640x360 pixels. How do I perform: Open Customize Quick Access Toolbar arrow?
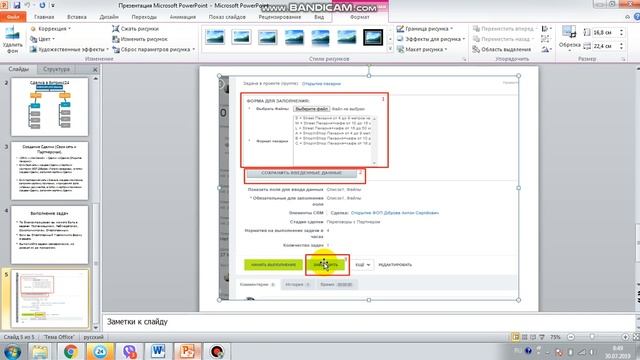tap(53, 5)
